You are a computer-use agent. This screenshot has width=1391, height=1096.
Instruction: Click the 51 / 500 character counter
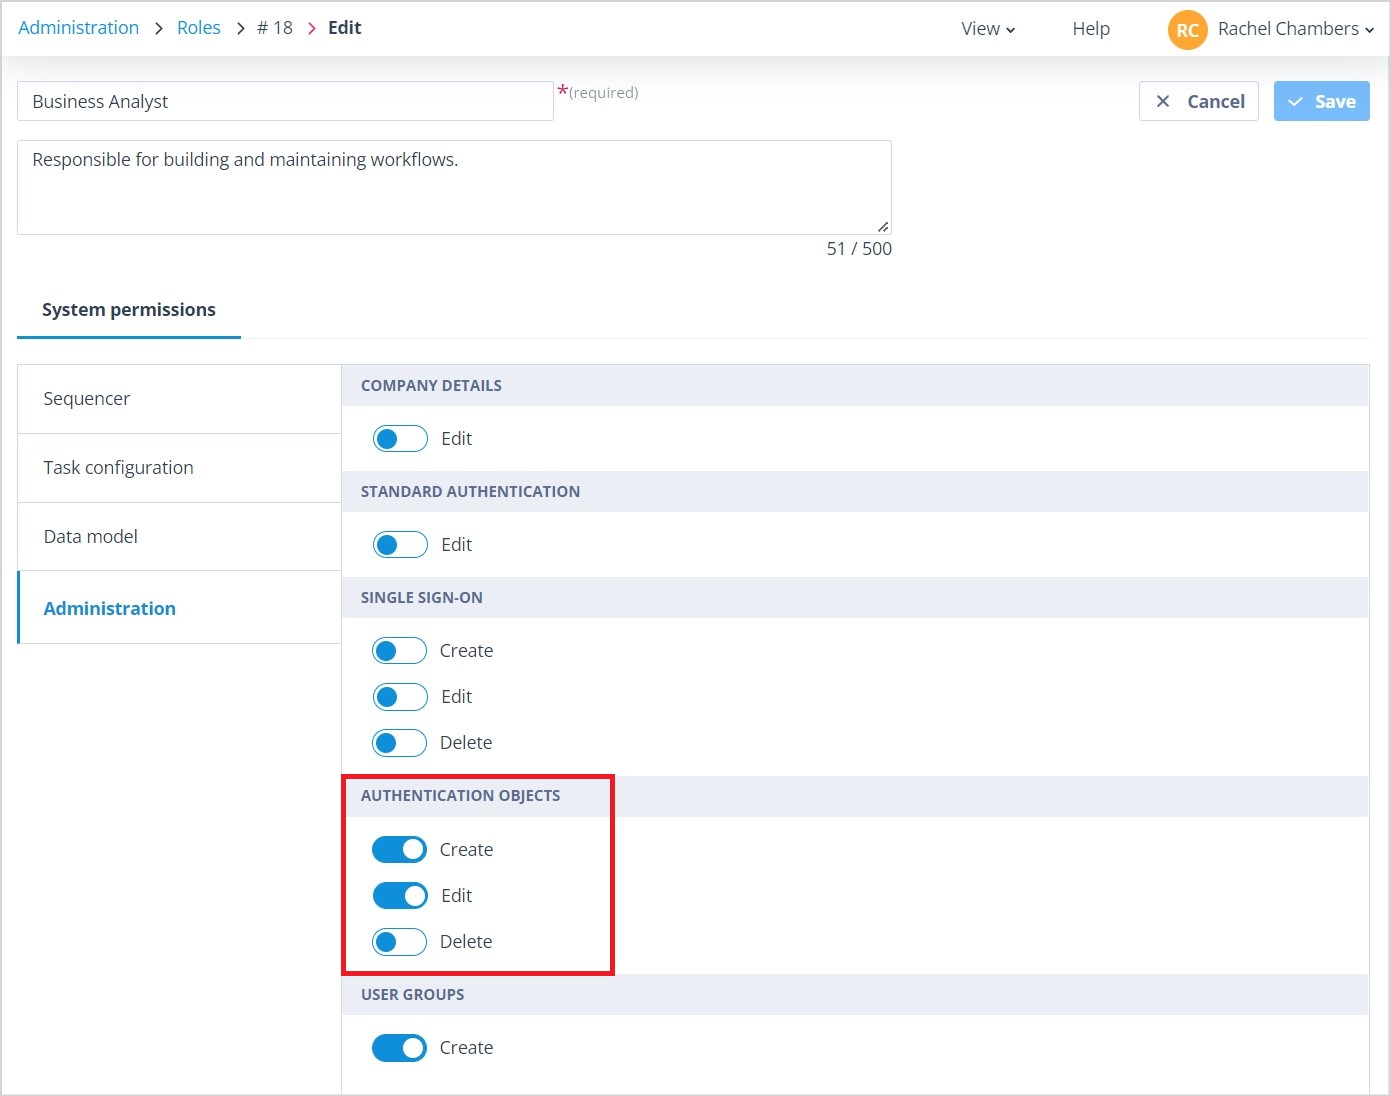pyautogui.click(x=859, y=249)
